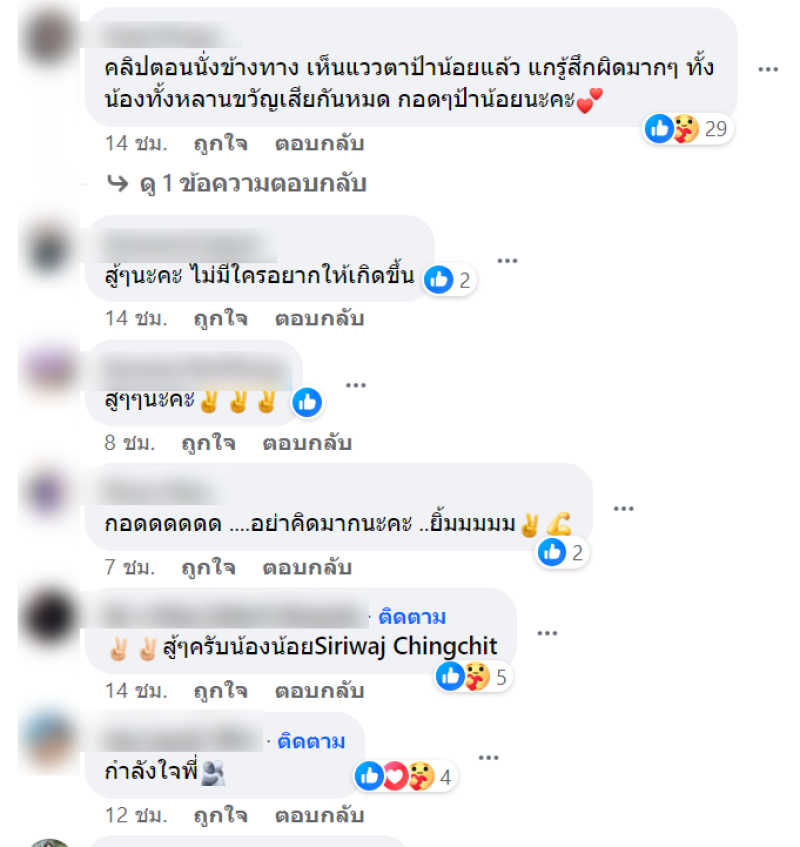Click ติดตาม beside 'กำลังใจพี่' commenter
800x847 pixels.
tap(311, 742)
